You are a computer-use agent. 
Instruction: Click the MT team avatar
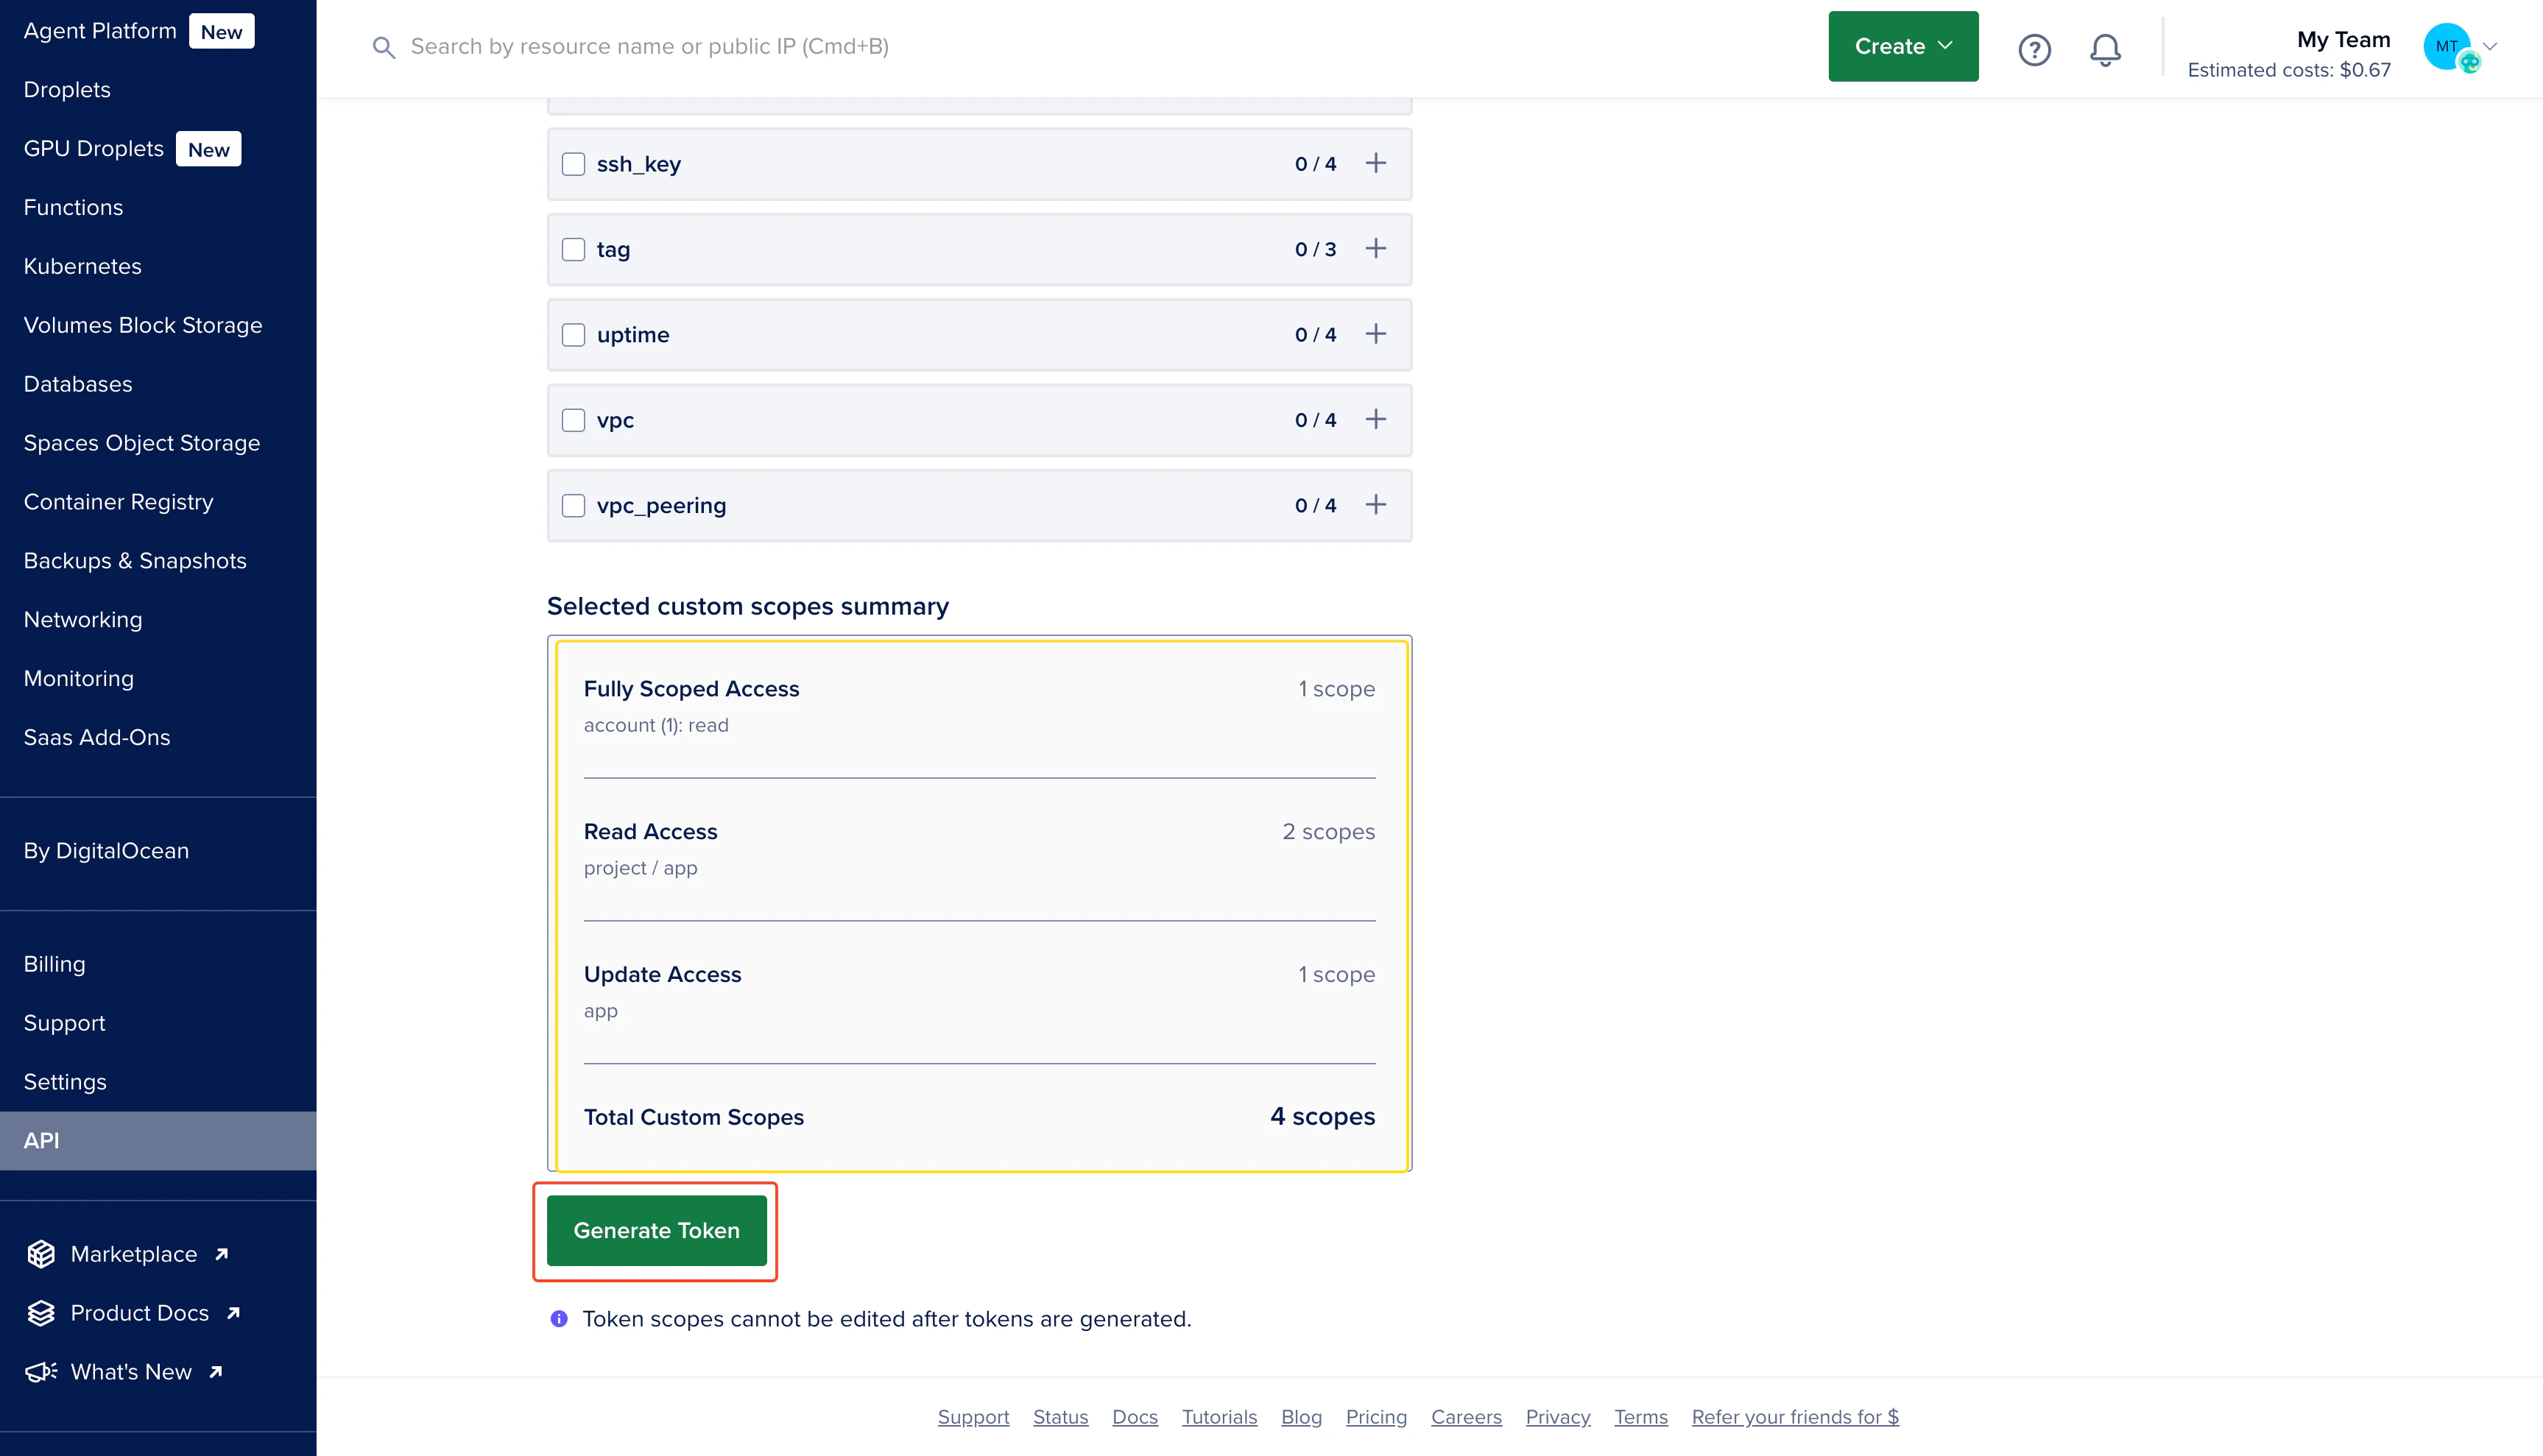pos(2447,46)
